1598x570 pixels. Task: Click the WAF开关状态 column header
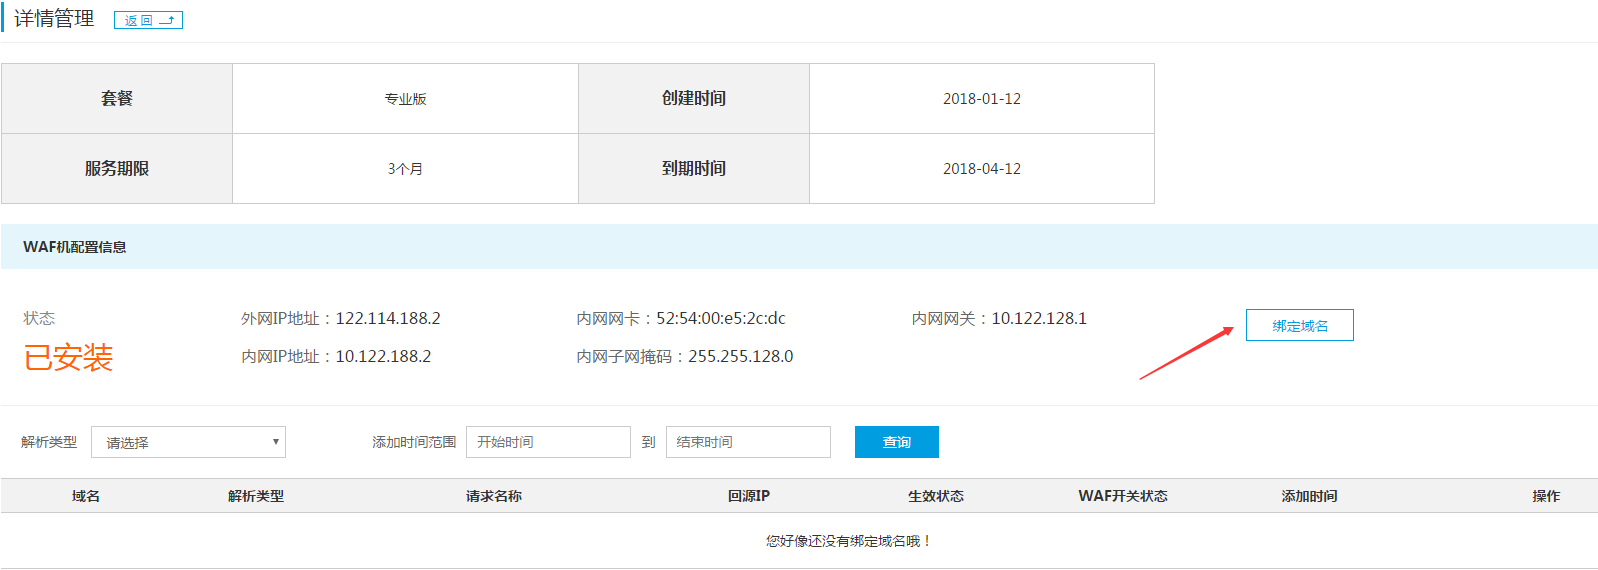click(x=1123, y=496)
